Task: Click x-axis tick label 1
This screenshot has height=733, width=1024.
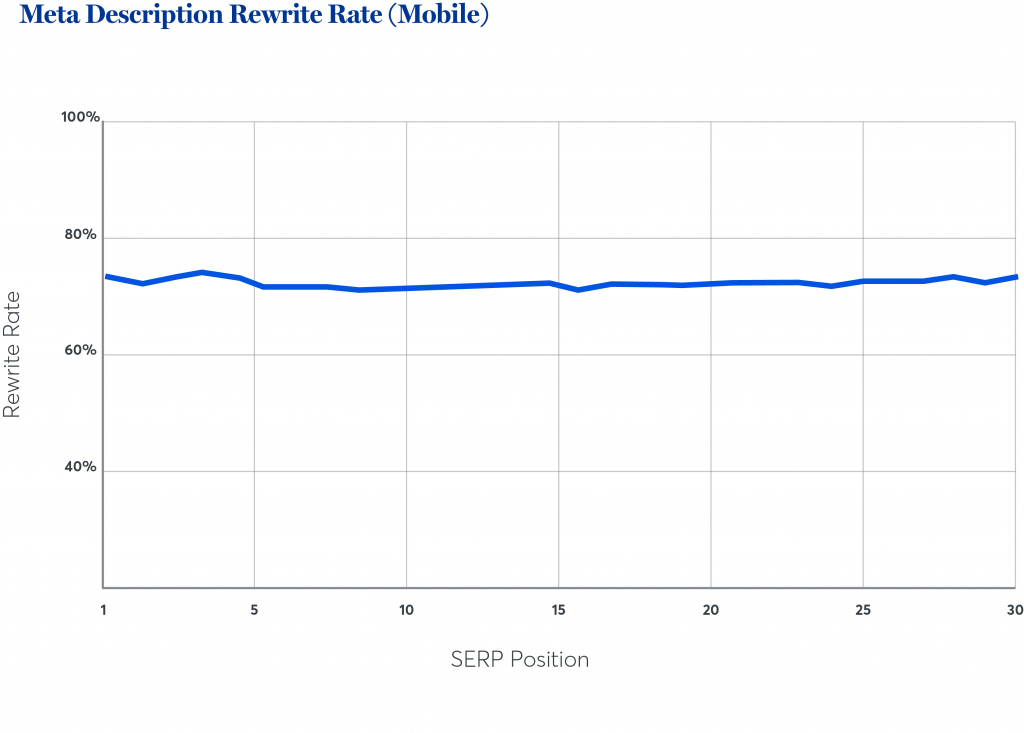Action: (103, 610)
